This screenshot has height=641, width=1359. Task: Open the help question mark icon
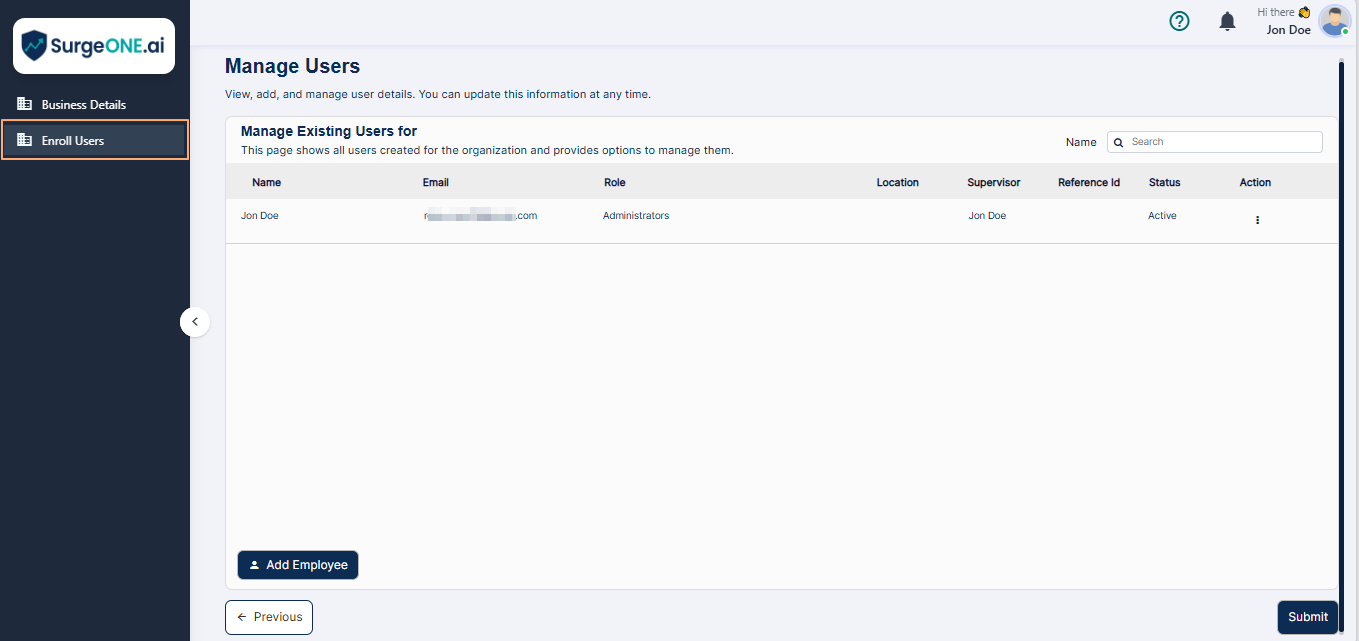(1179, 21)
